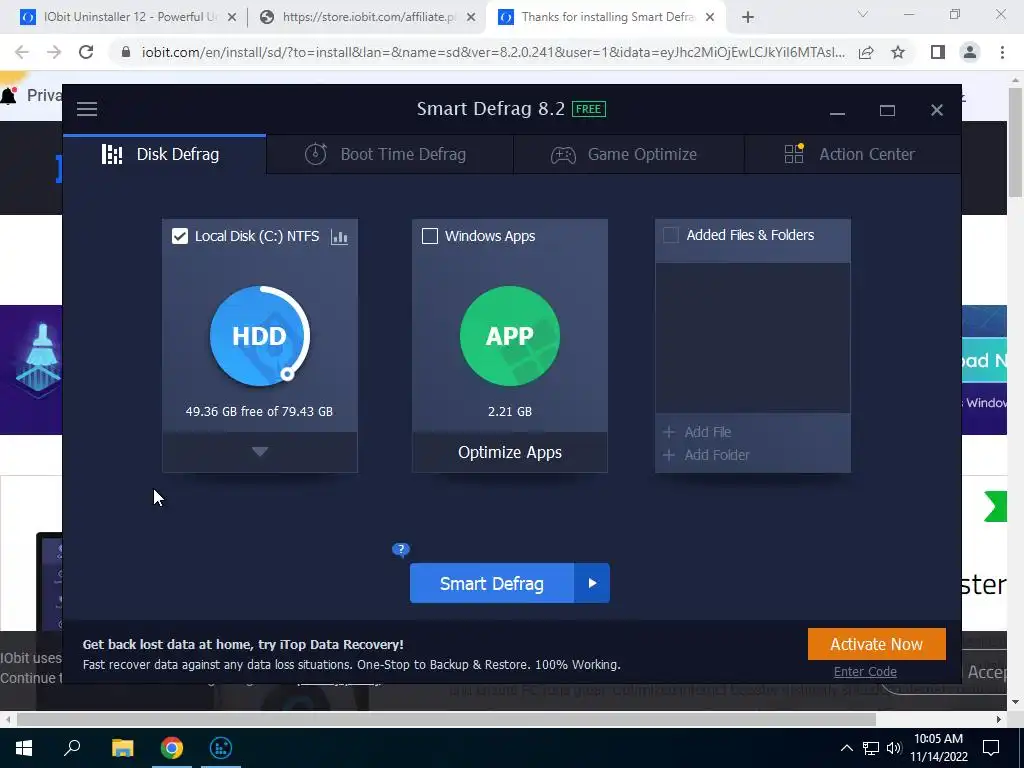Click the address bar URL in Chrome
This screenshot has width=1024, height=768.
[x=493, y=52]
